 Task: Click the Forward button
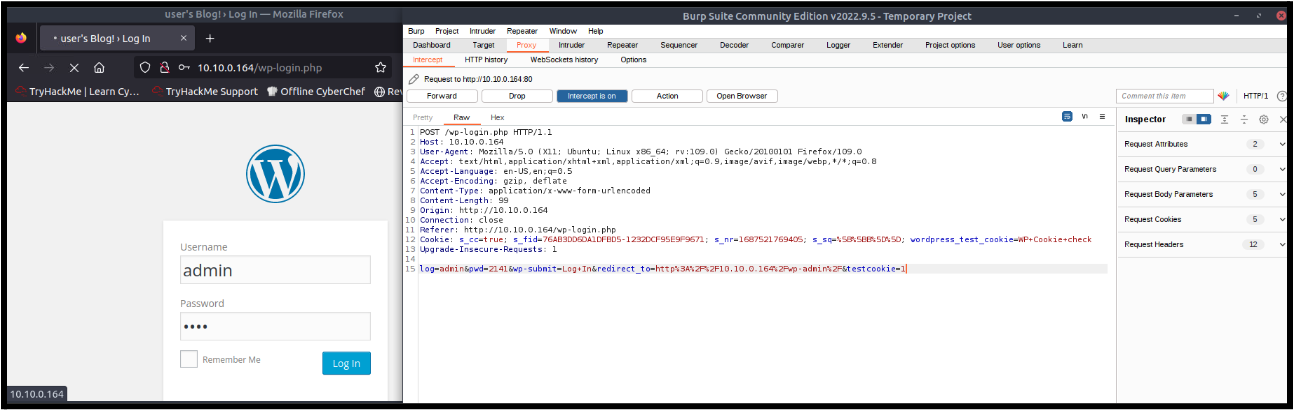[443, 96]
